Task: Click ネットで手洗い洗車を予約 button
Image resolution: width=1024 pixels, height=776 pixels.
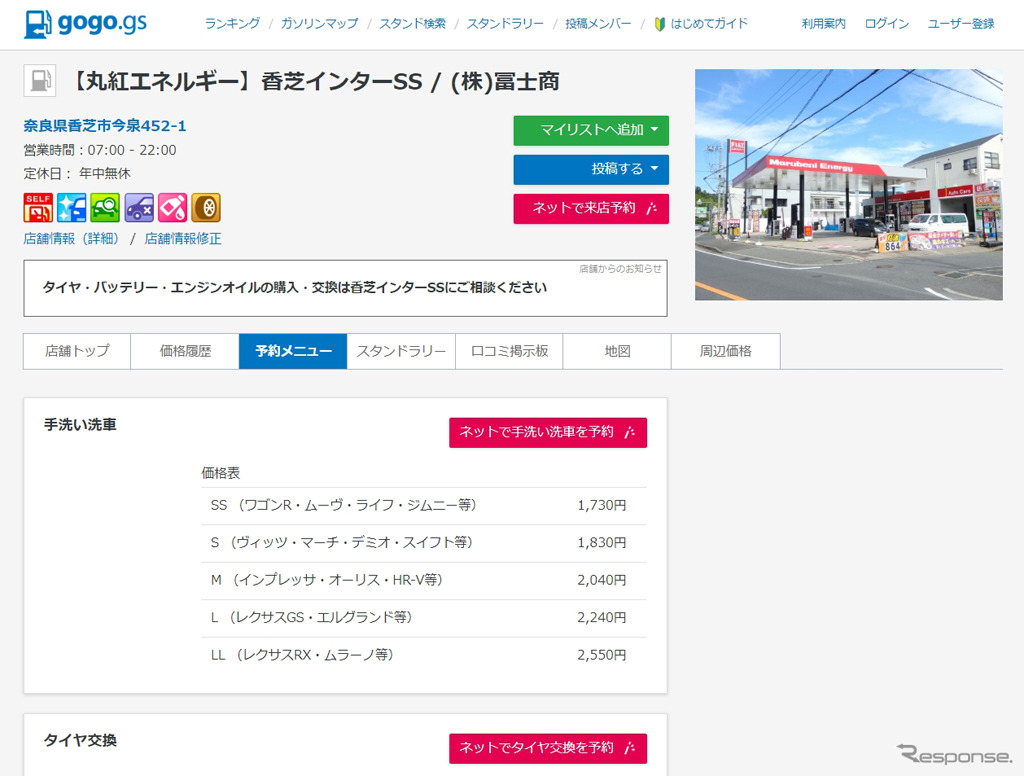Action: pyautogui.click(x=547, y=432)
